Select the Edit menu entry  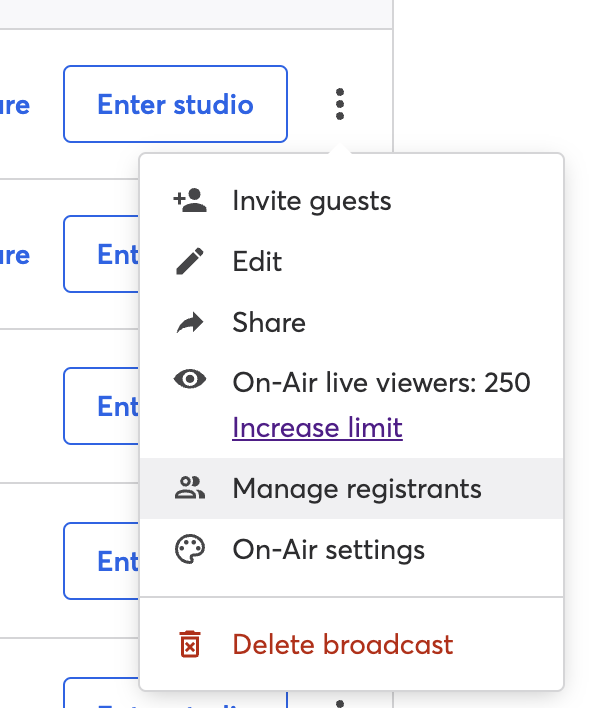[x=352, y=261]
